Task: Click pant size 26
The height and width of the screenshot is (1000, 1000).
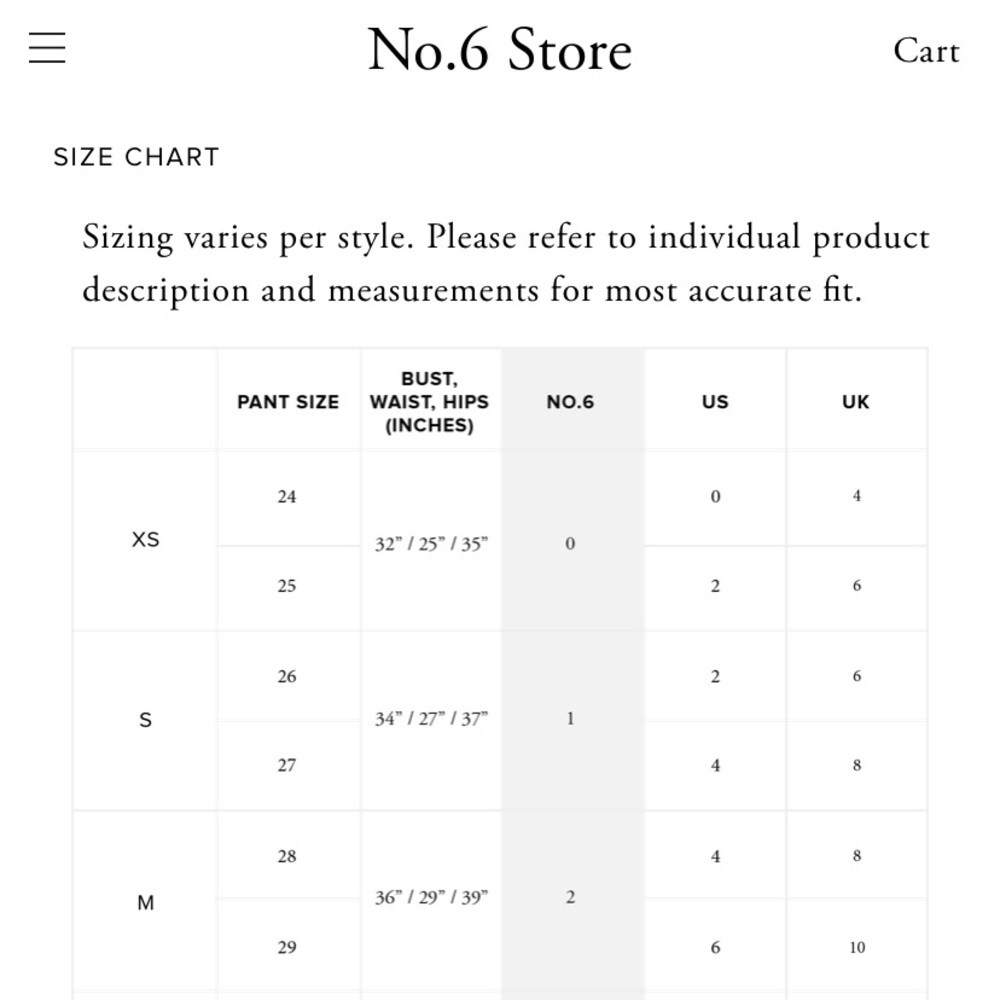Action: click(x=287, y=677)
